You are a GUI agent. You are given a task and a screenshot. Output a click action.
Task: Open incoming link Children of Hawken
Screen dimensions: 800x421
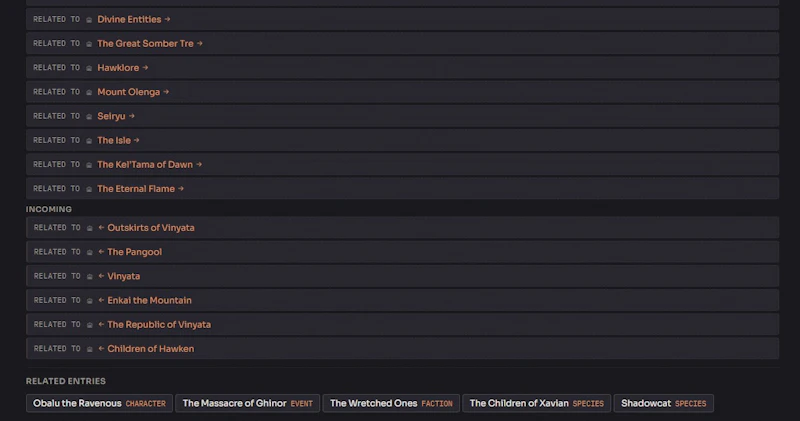(146, 349)
